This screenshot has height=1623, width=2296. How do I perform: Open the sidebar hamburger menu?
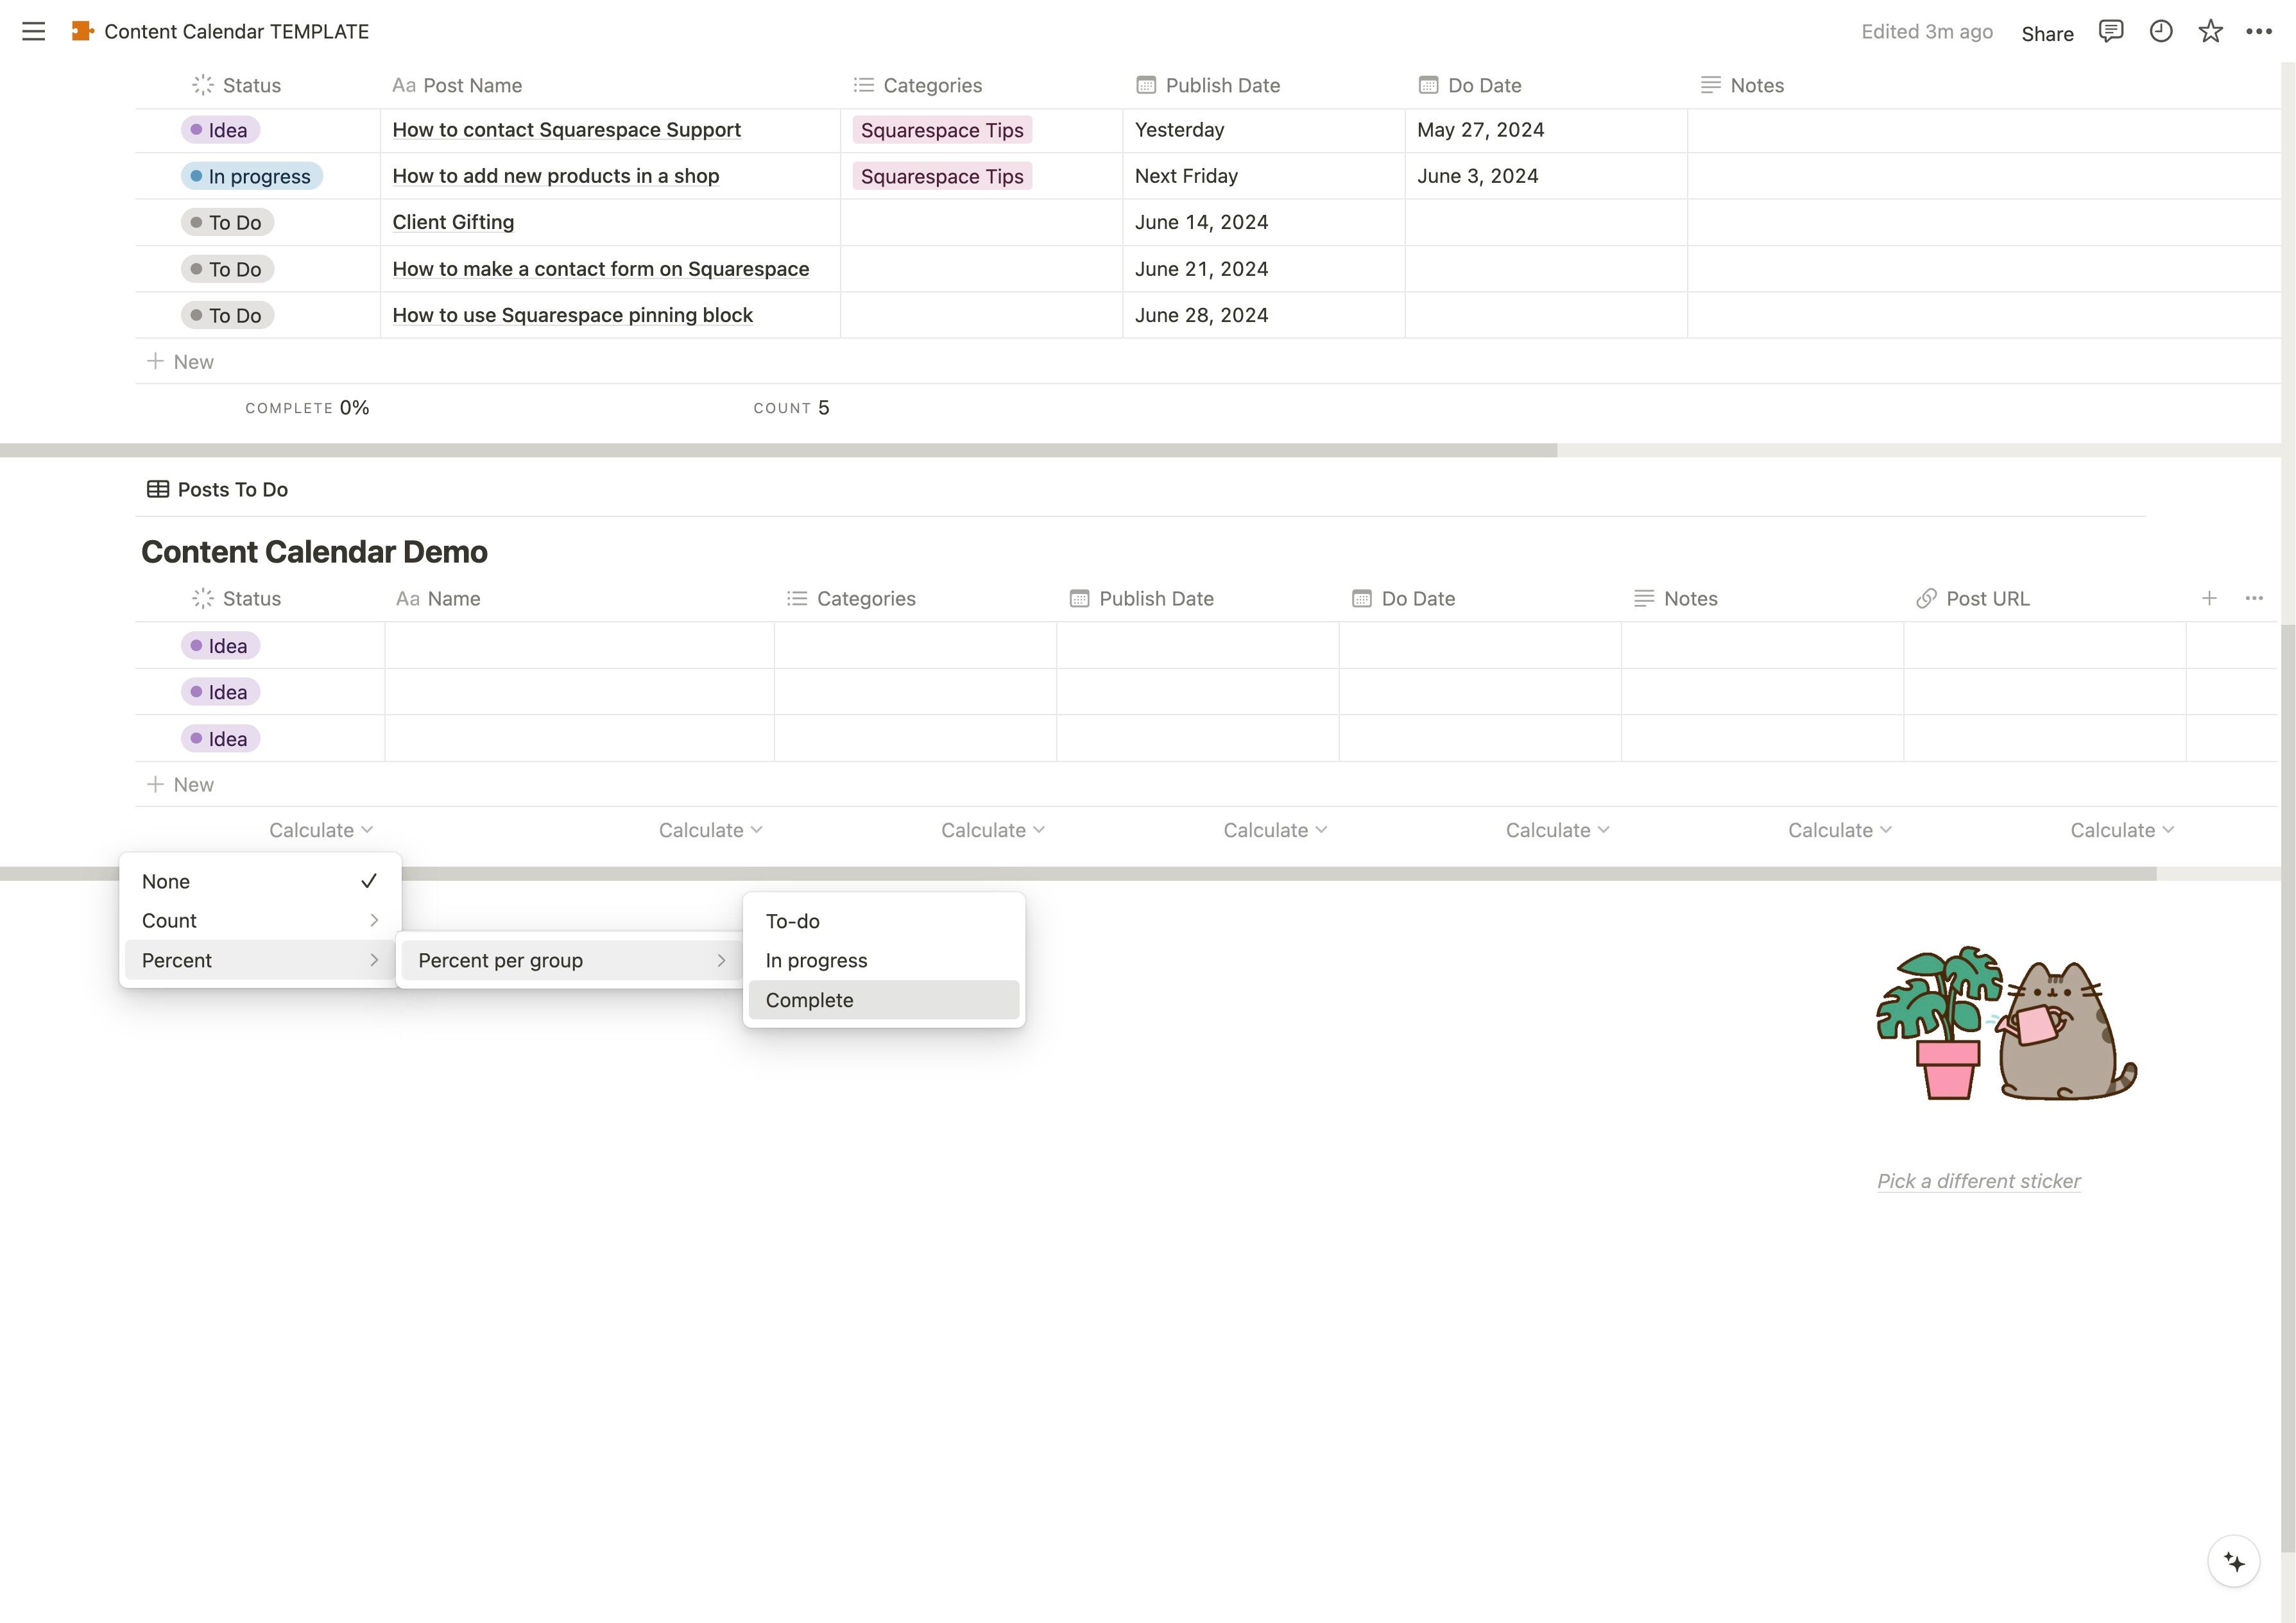point(33,32)
